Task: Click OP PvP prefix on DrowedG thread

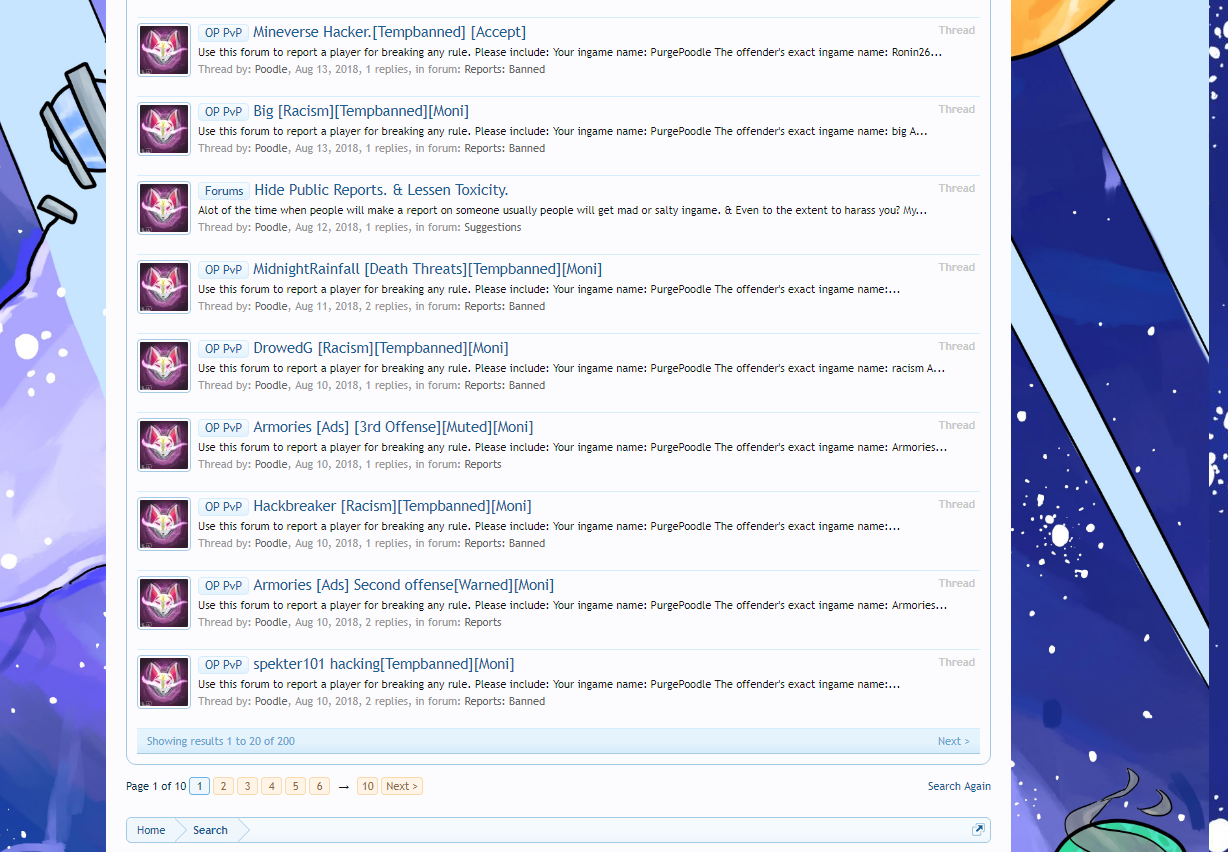Action: tap(223, 349)
